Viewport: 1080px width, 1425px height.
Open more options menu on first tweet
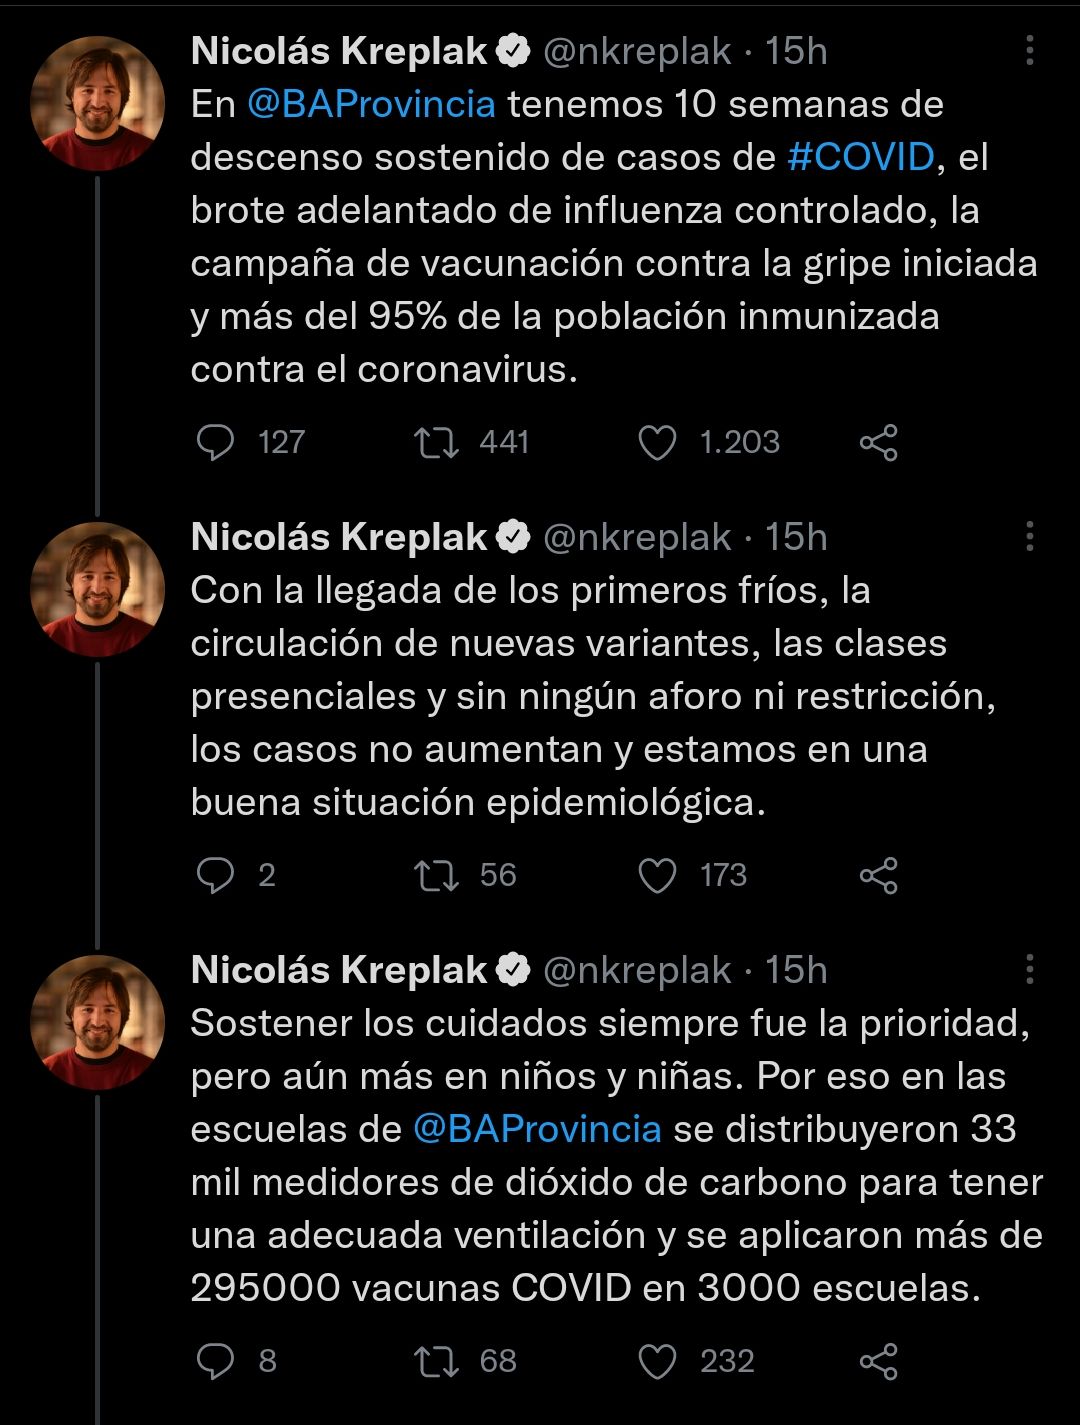[1029, 51]
